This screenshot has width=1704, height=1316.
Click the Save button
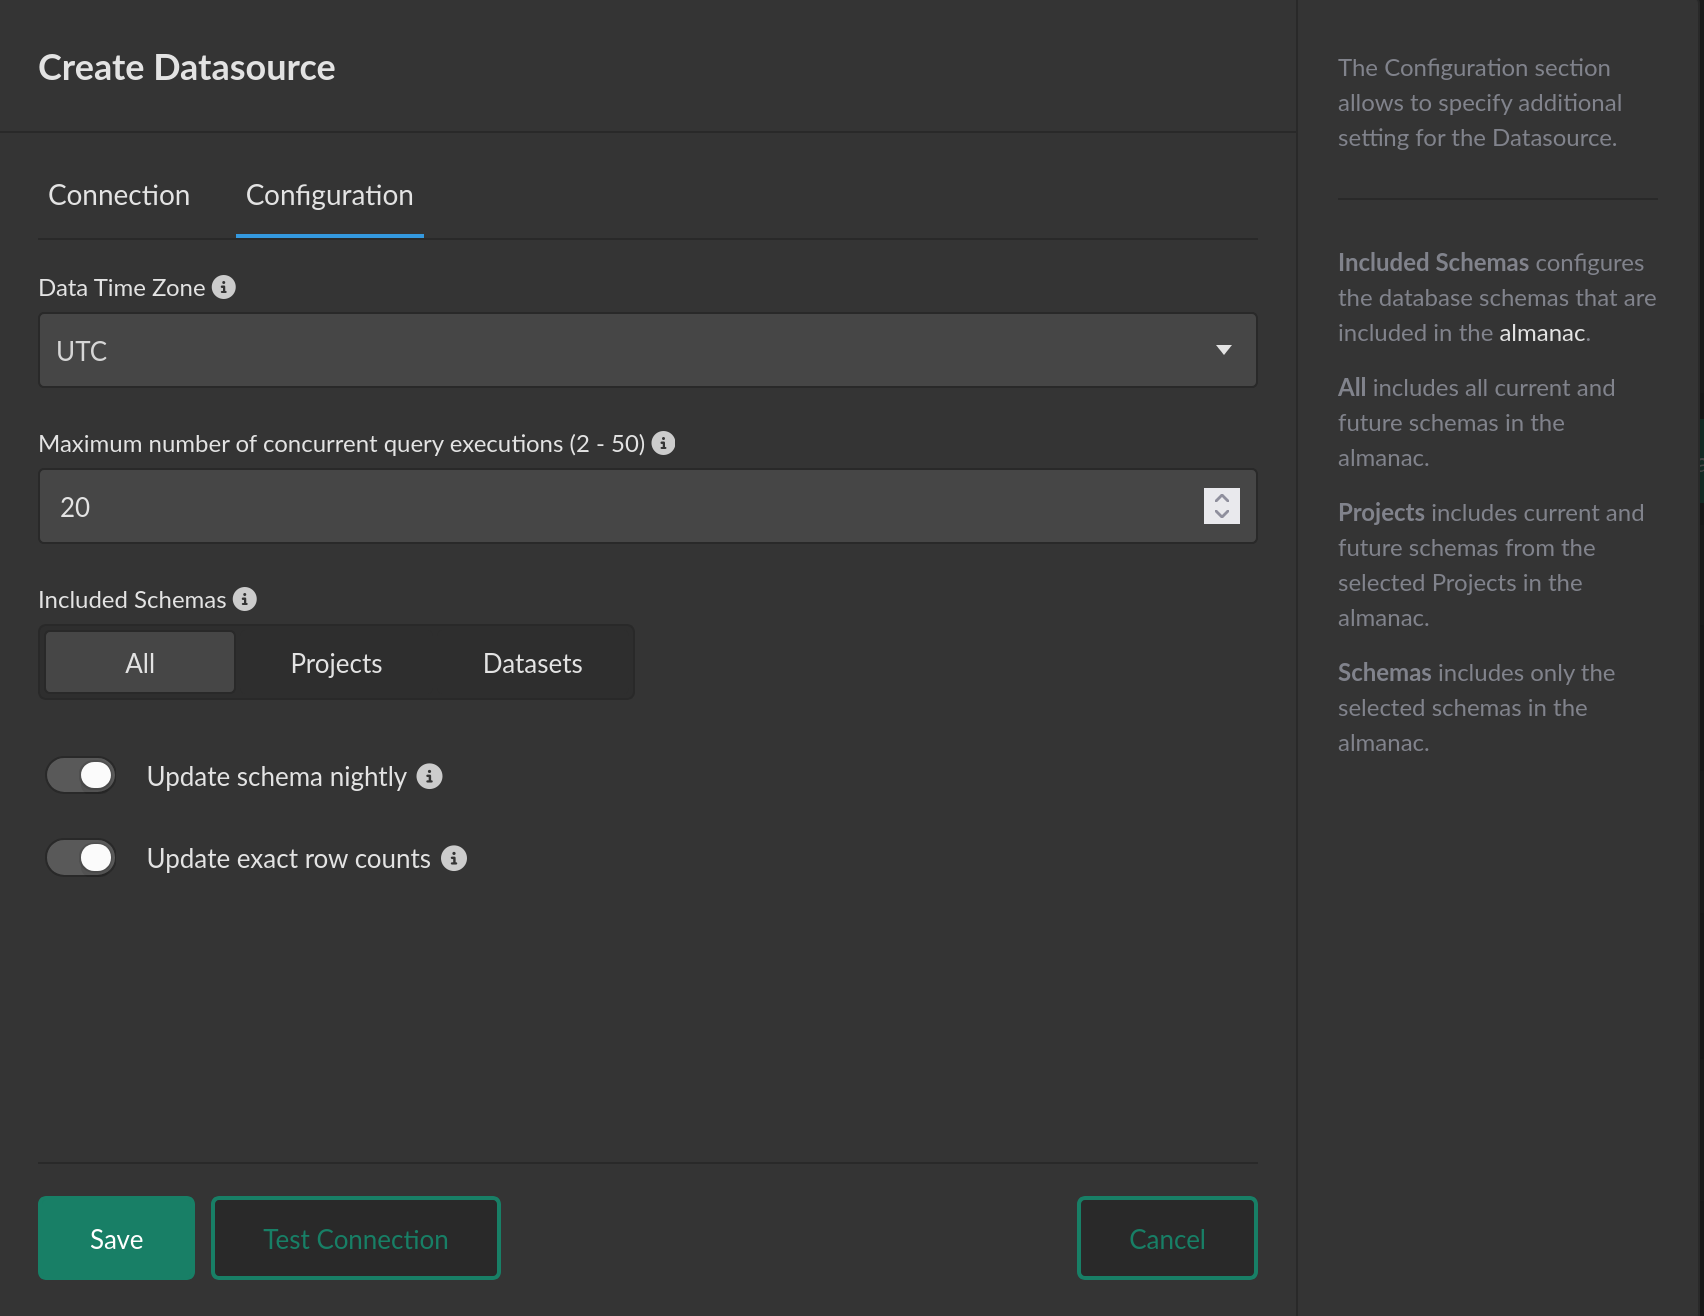pyautogui.click(x=117, y=1238)
